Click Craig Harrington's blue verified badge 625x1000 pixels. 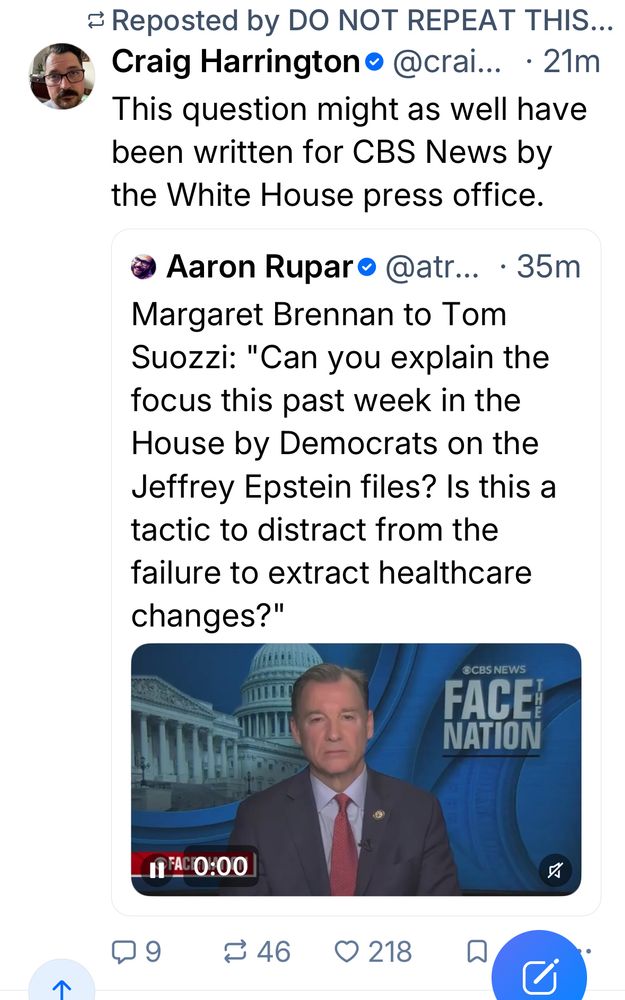375,61
